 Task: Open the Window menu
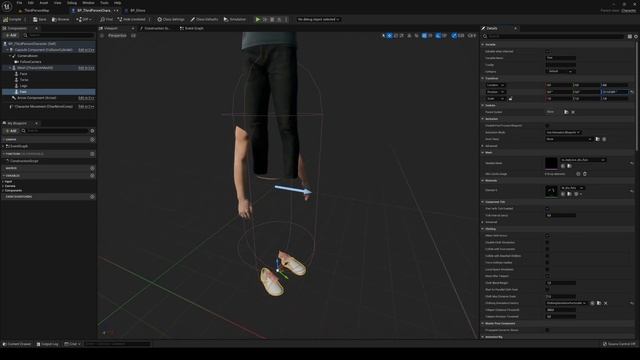(88, 3)
